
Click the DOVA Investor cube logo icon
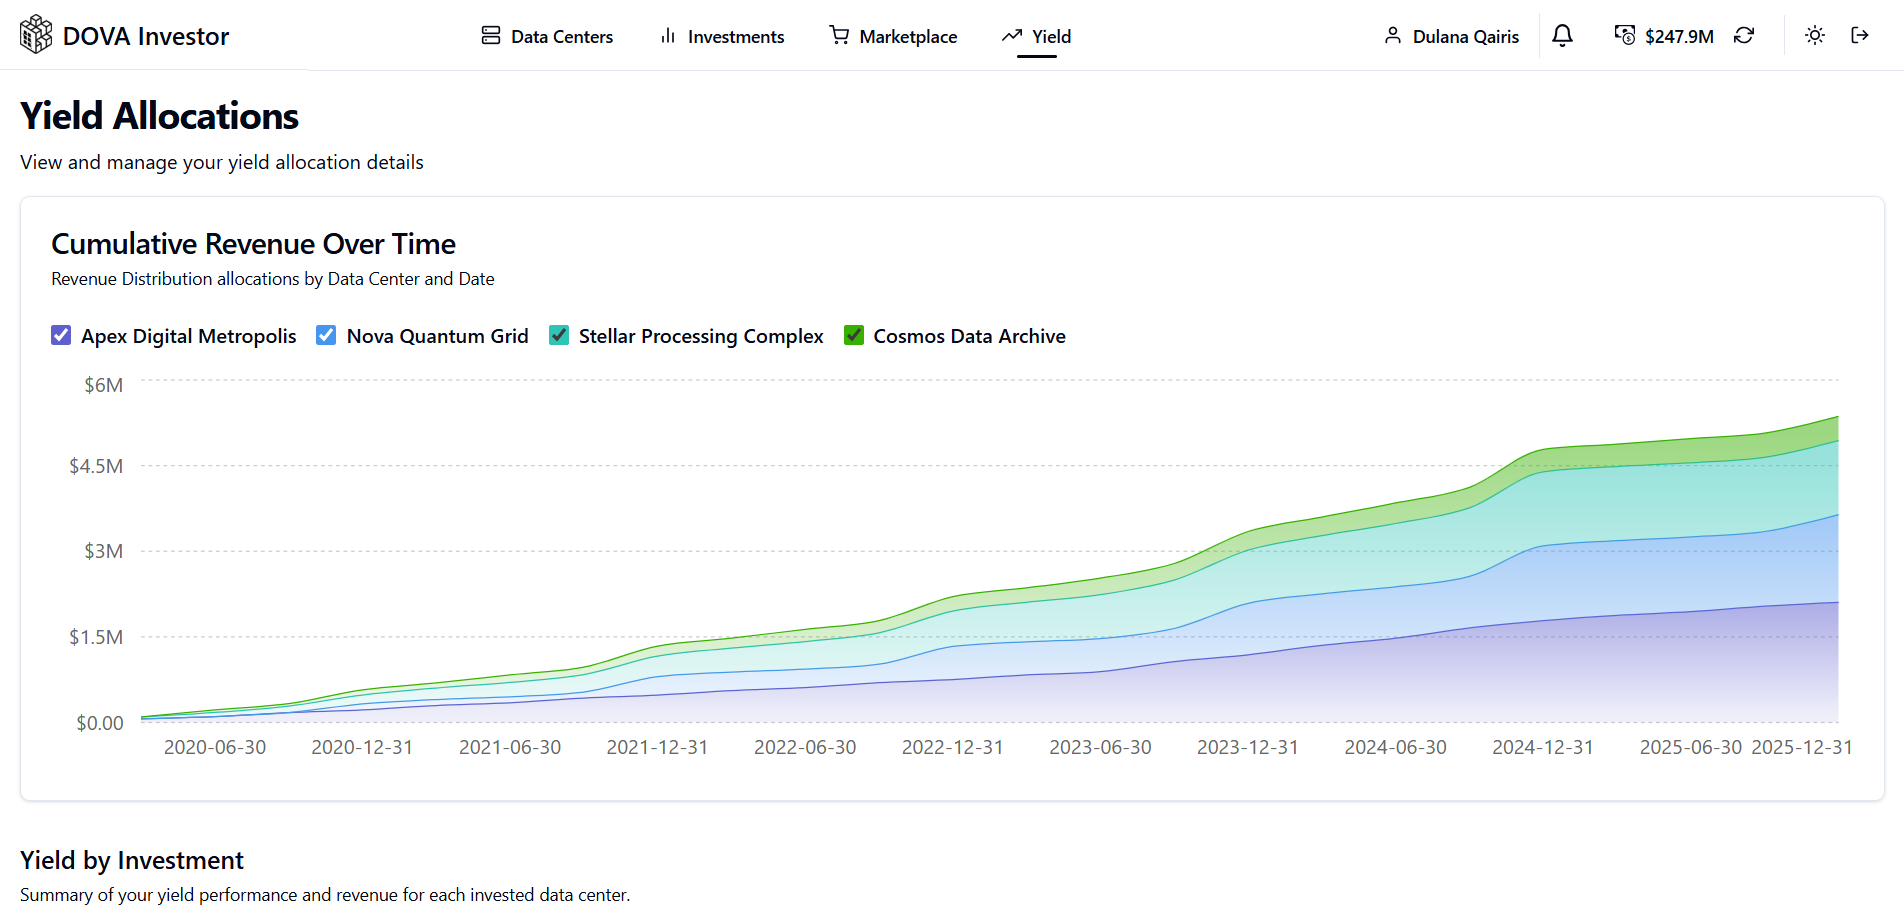pos(35,33)
